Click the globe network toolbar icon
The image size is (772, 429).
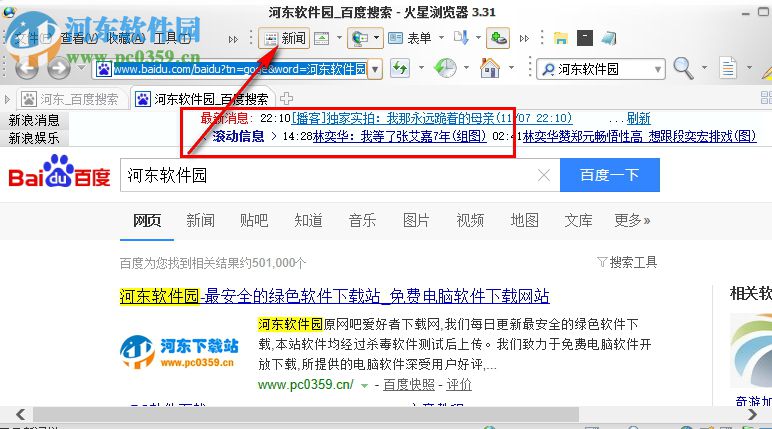click(359, 38)
